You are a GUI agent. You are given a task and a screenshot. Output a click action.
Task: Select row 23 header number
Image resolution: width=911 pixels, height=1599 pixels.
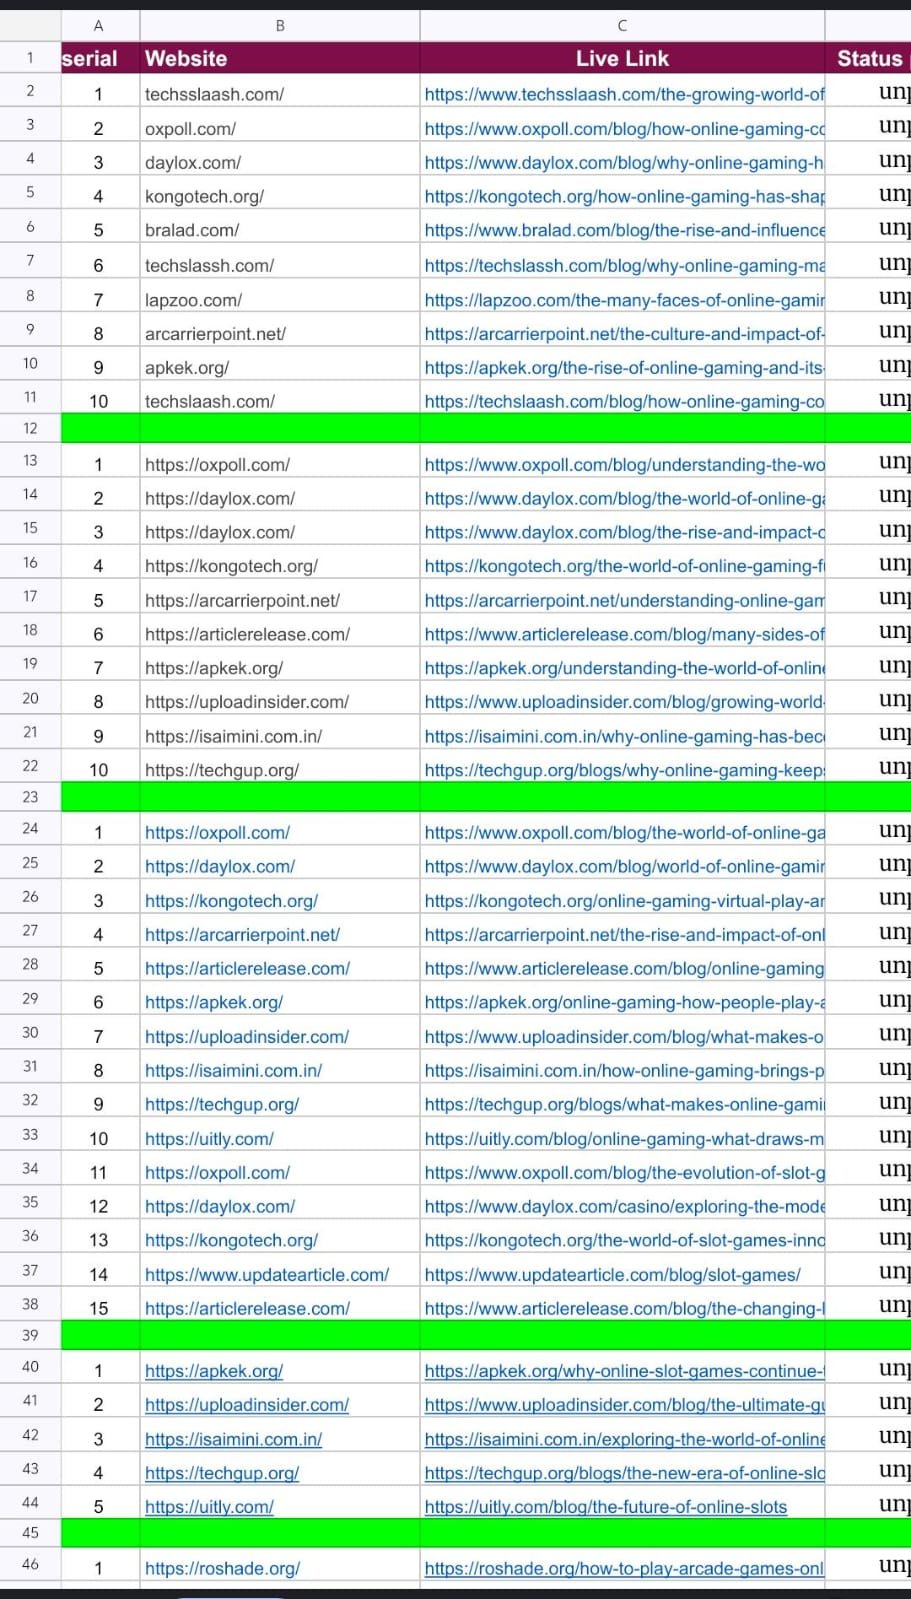(30, 797)
